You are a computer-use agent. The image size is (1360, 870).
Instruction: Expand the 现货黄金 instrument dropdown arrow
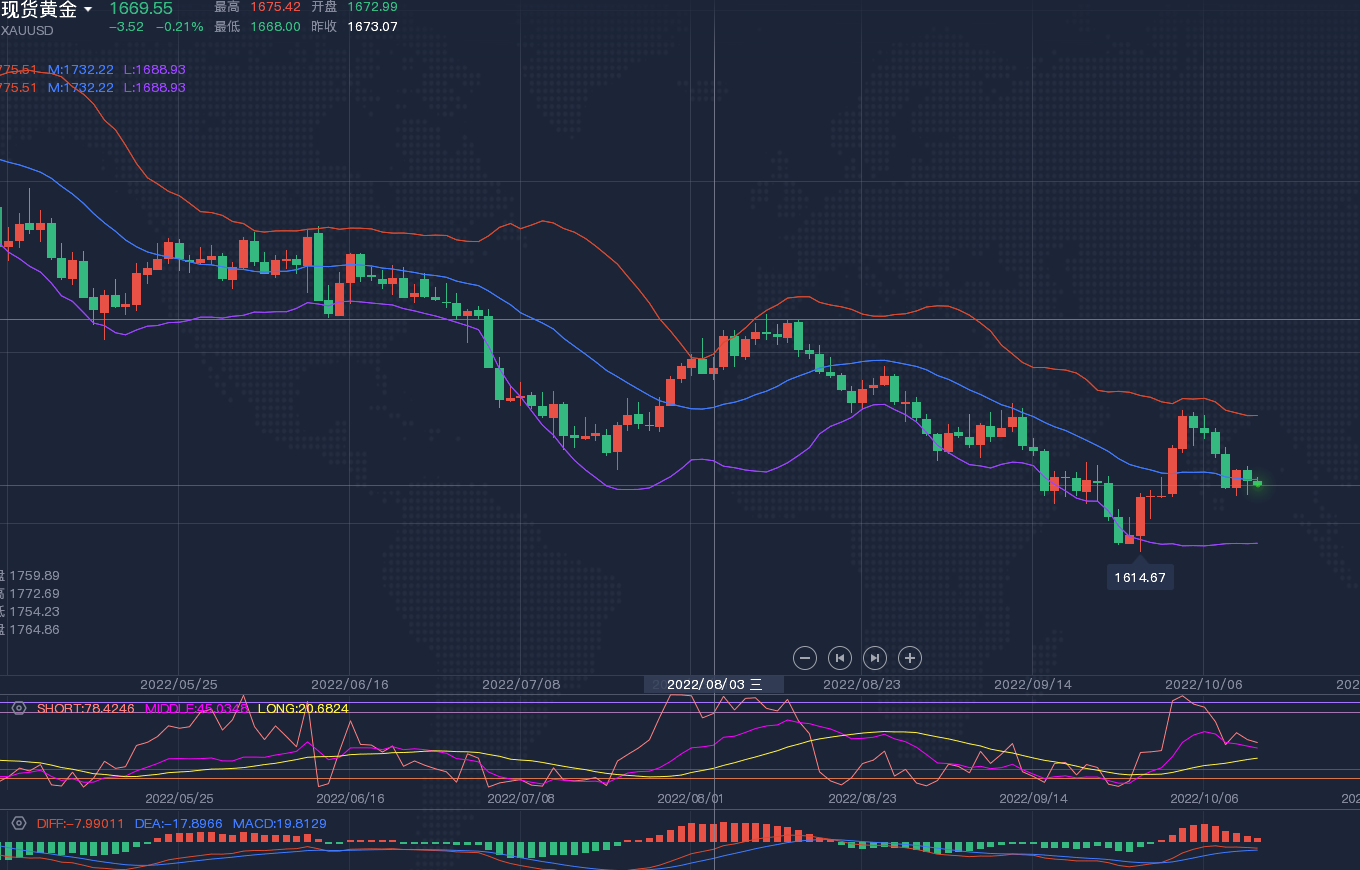(x=88, y=10)
